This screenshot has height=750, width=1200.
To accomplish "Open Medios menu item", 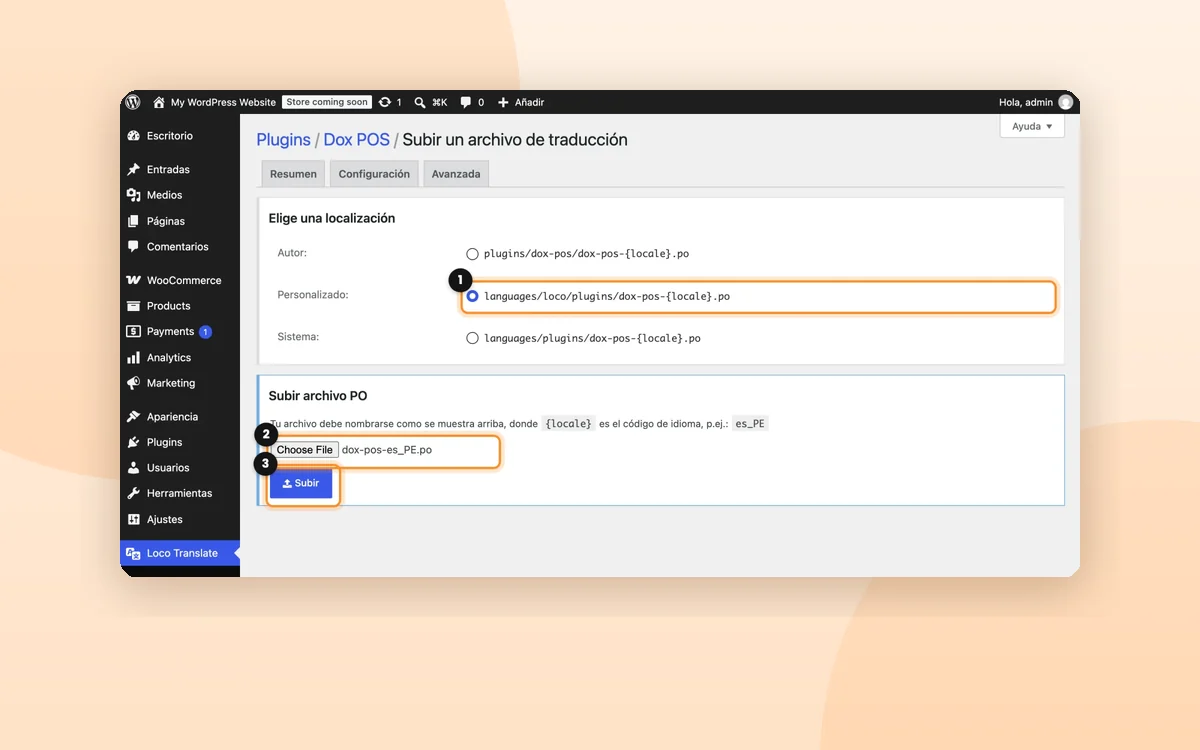I will coord(180,195).
